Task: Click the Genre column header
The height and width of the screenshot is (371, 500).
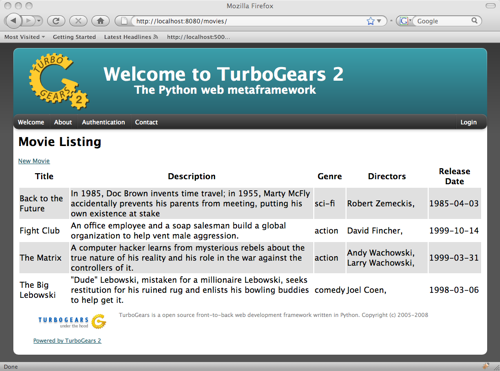Action: tap(329, 176)
